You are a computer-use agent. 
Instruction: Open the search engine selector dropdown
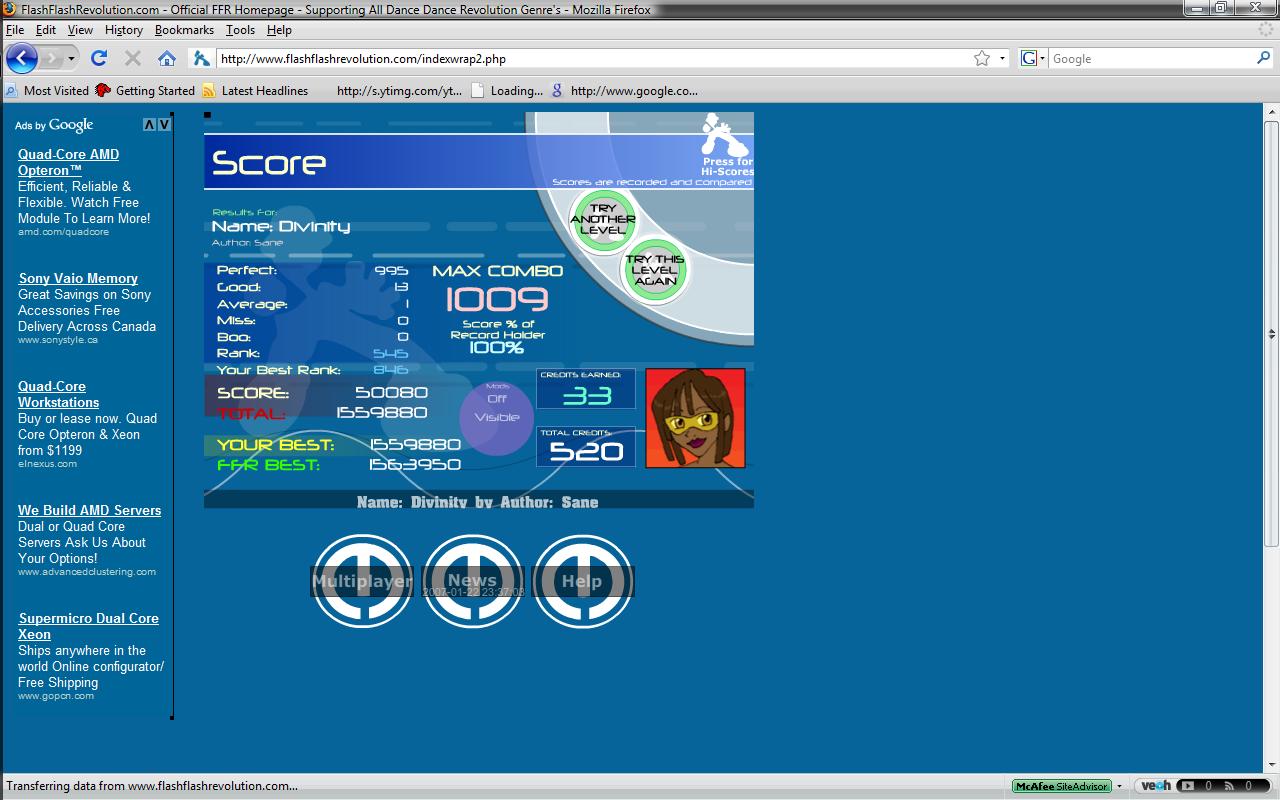tap(1042, 58)
